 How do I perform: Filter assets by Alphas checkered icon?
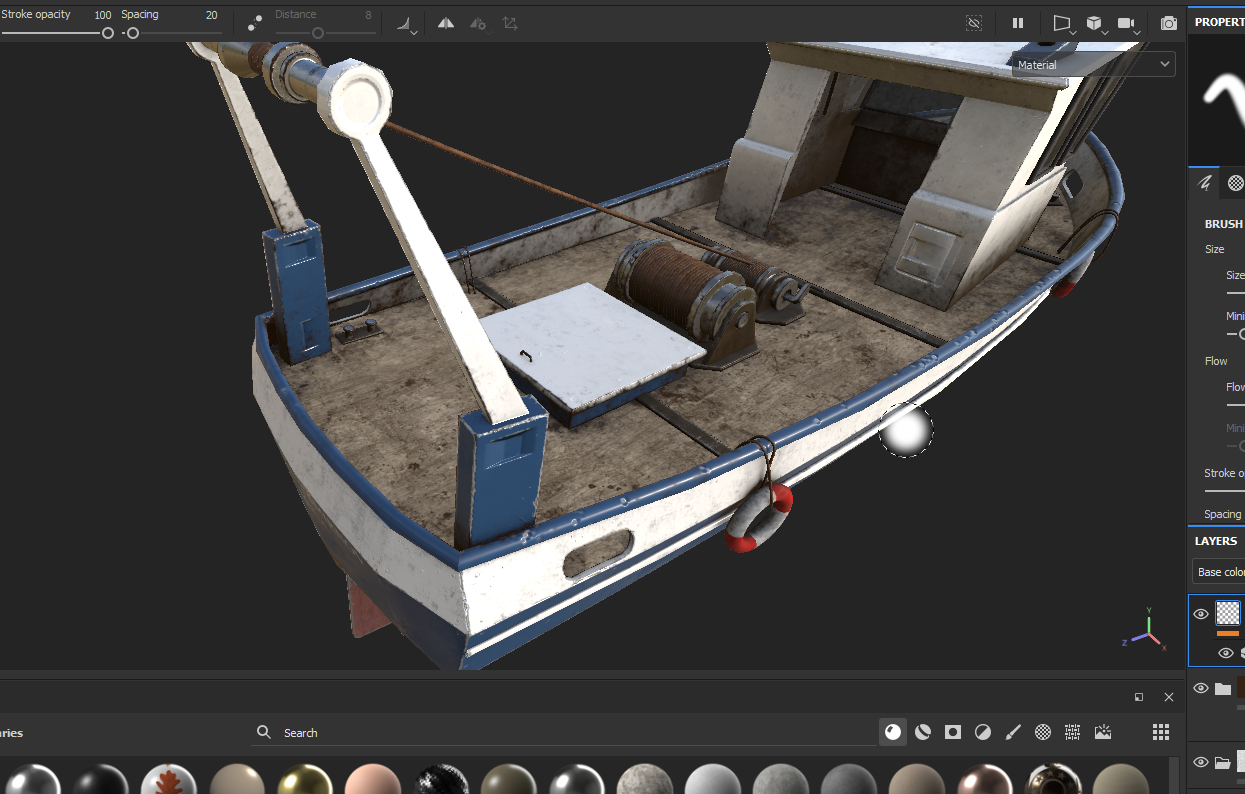coord(1042,732)
